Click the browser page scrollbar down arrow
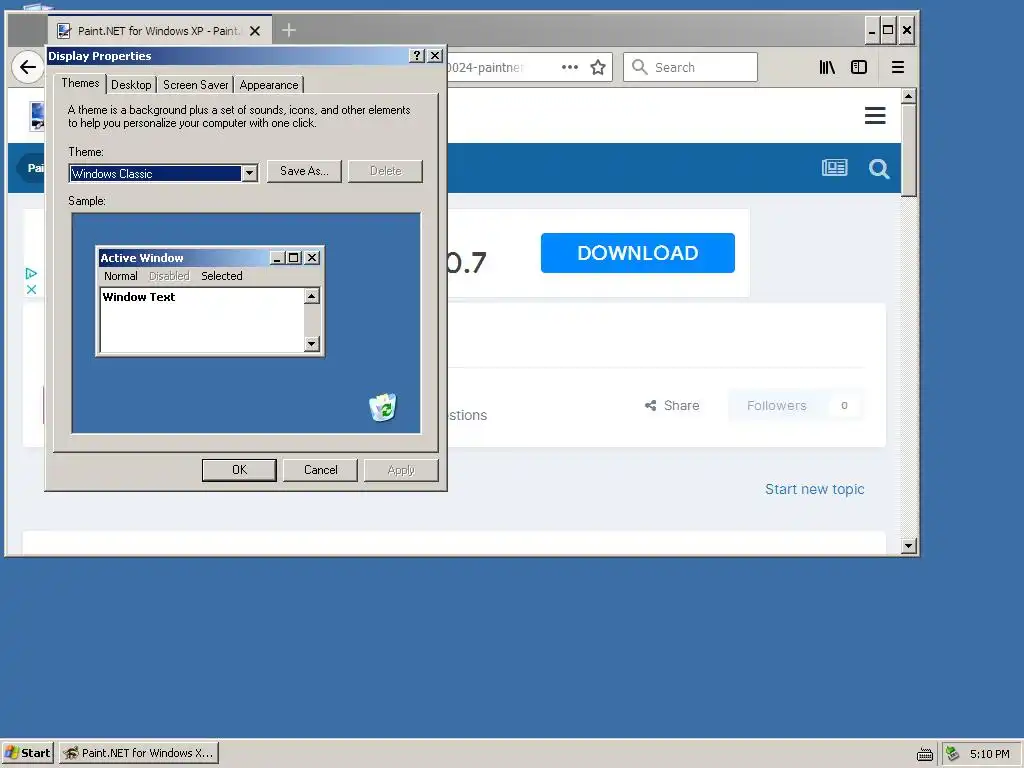Viewport: 1024px width, 768px height. (x=908, y=546)
